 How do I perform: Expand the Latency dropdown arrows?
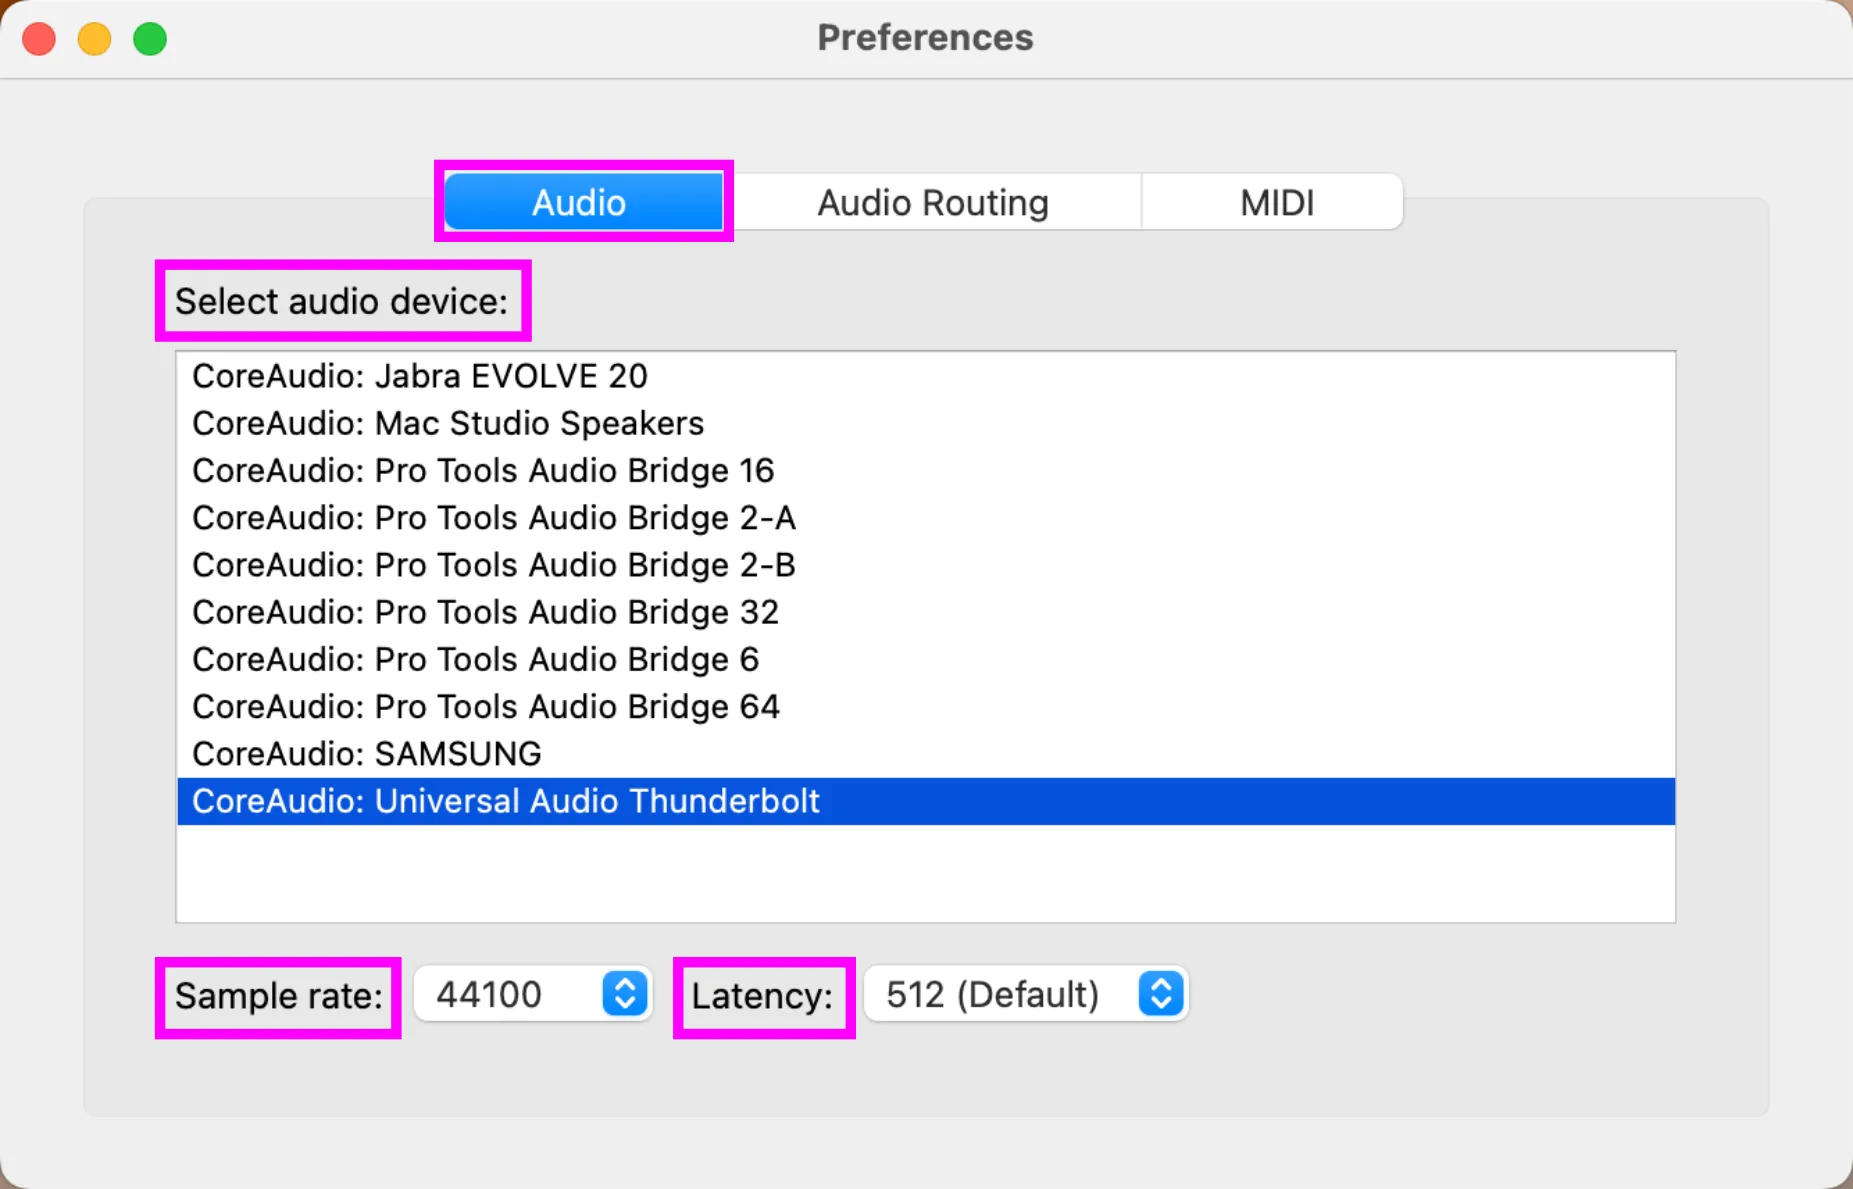click(1160, 994)
